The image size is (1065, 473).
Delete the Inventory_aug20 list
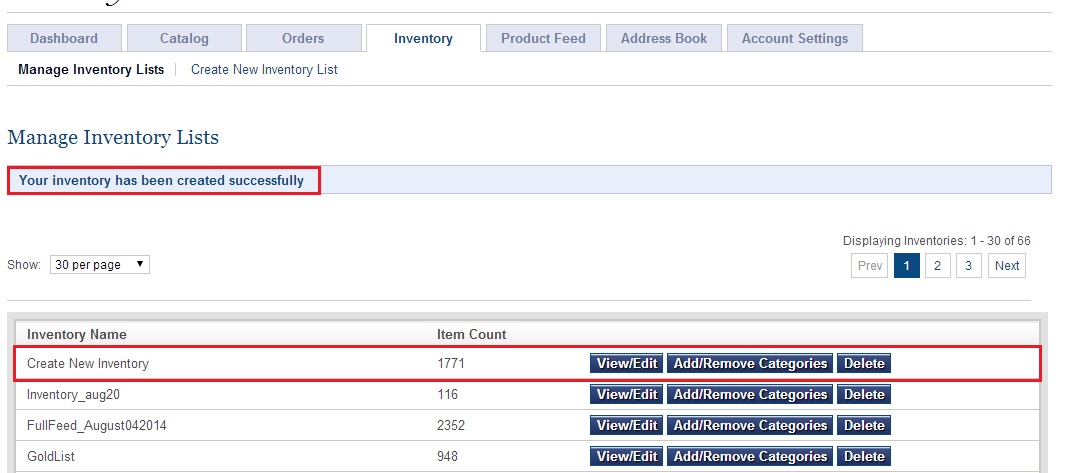coord(864,395)
